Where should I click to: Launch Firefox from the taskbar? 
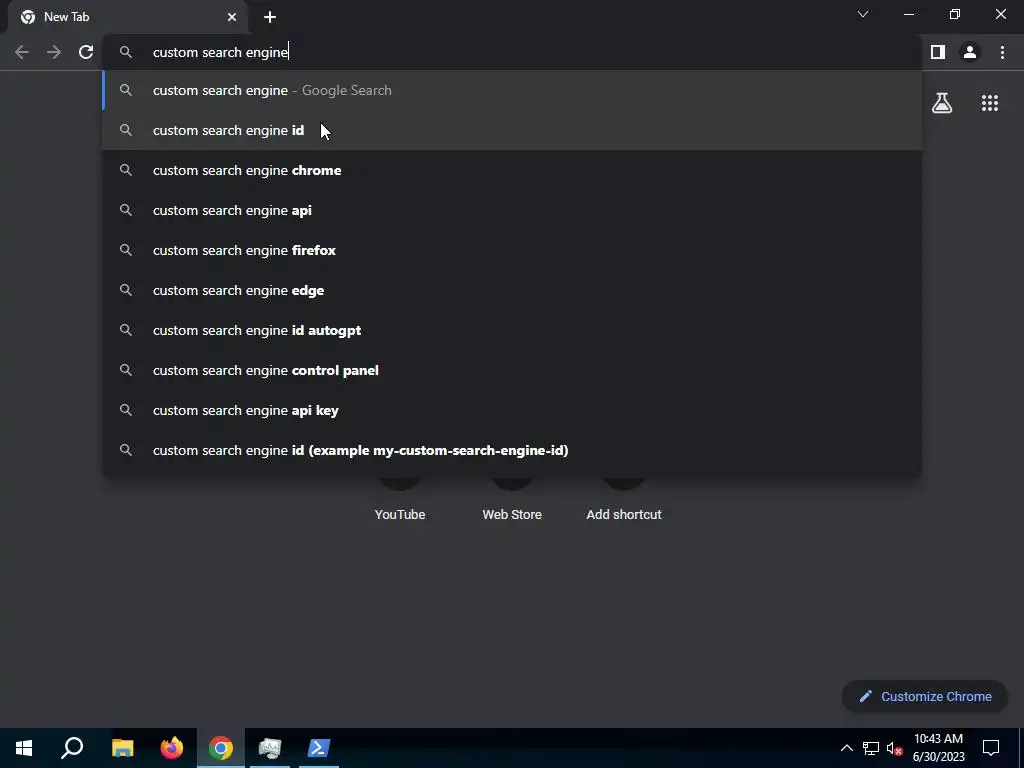pos(172,748)
